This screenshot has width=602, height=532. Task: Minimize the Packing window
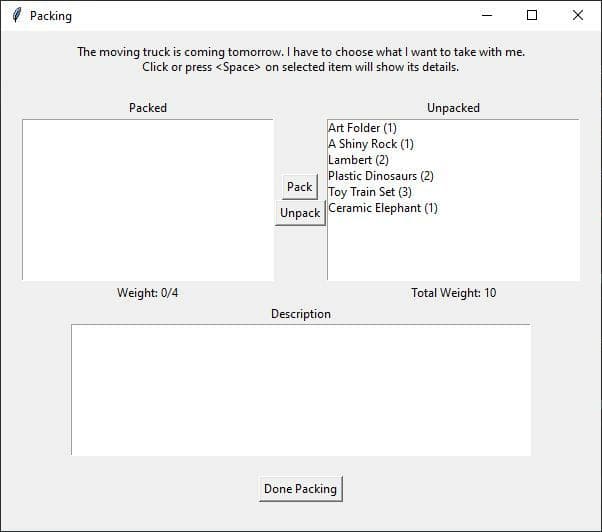[487, 15]
